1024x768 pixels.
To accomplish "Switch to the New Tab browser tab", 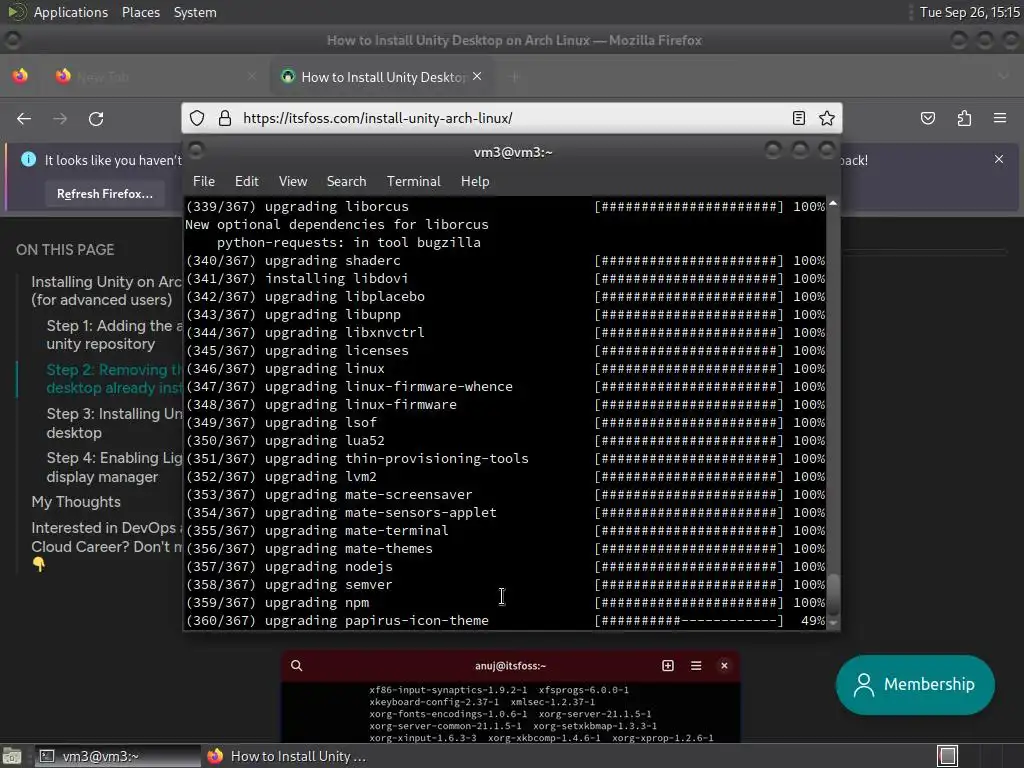I will click(x=155, y=77).
